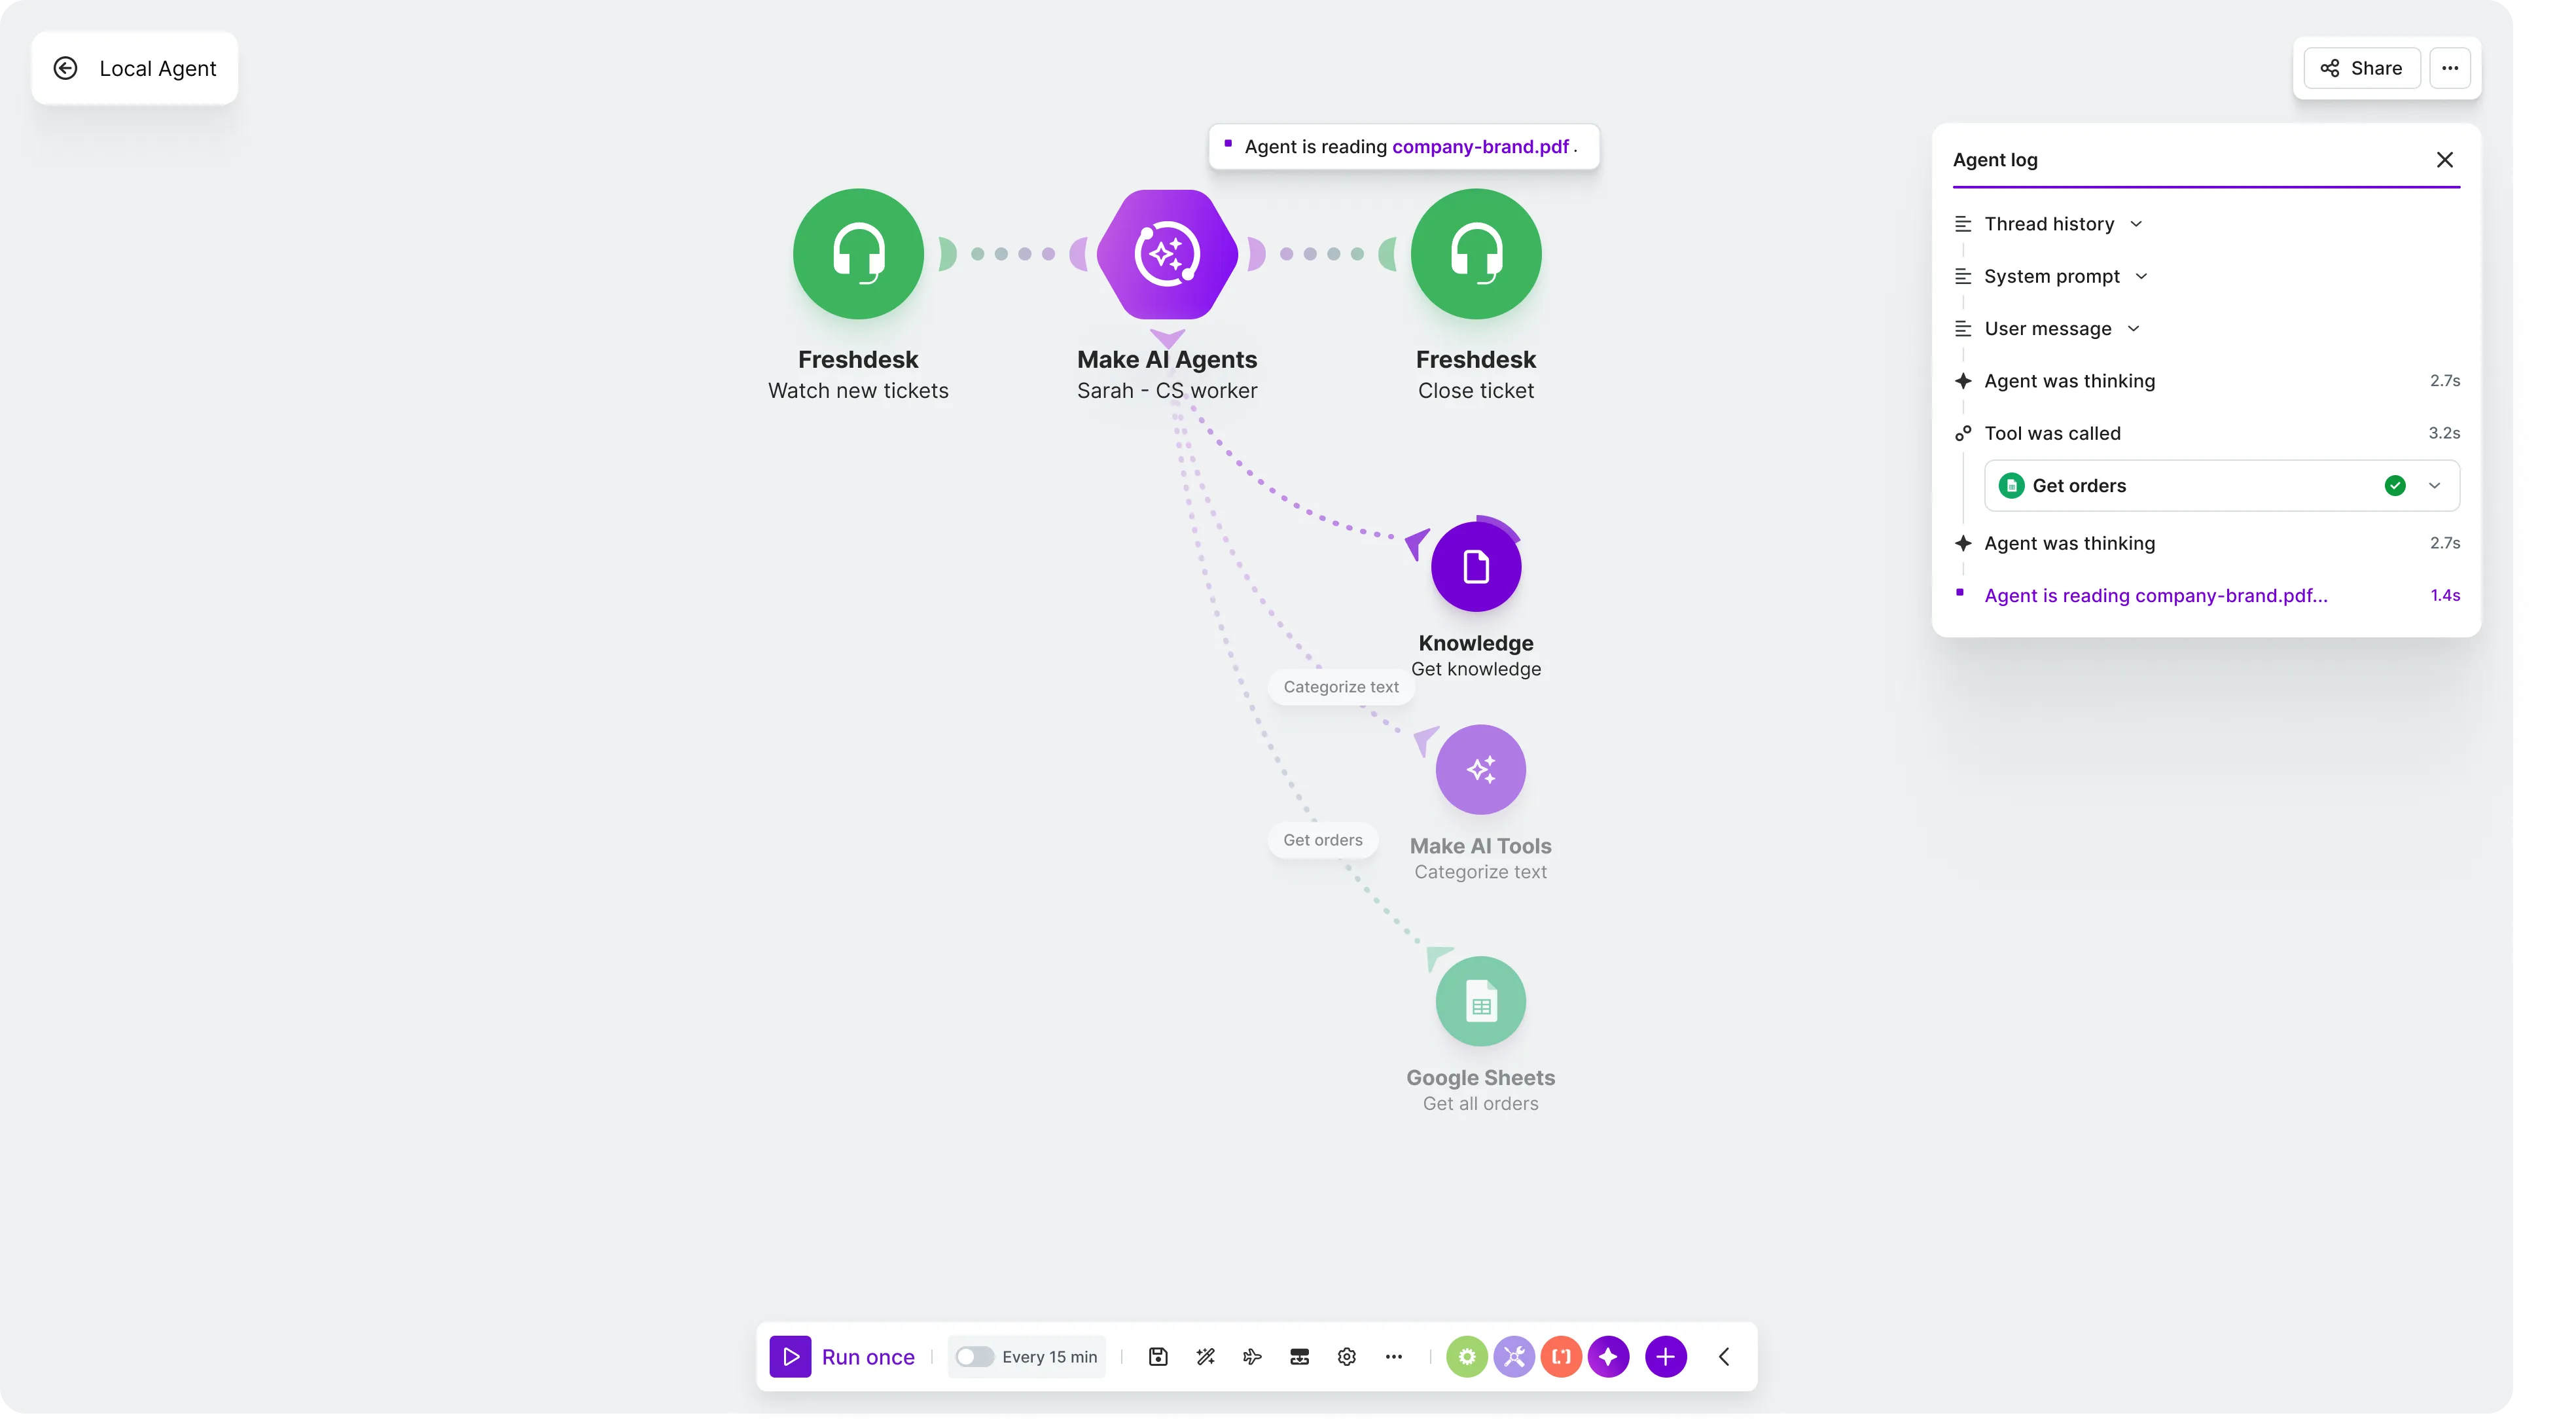This screenshot has width=2576, height=1428.
Task: Select the Tool was called log entry
Action: click(x=2206, y=433)
